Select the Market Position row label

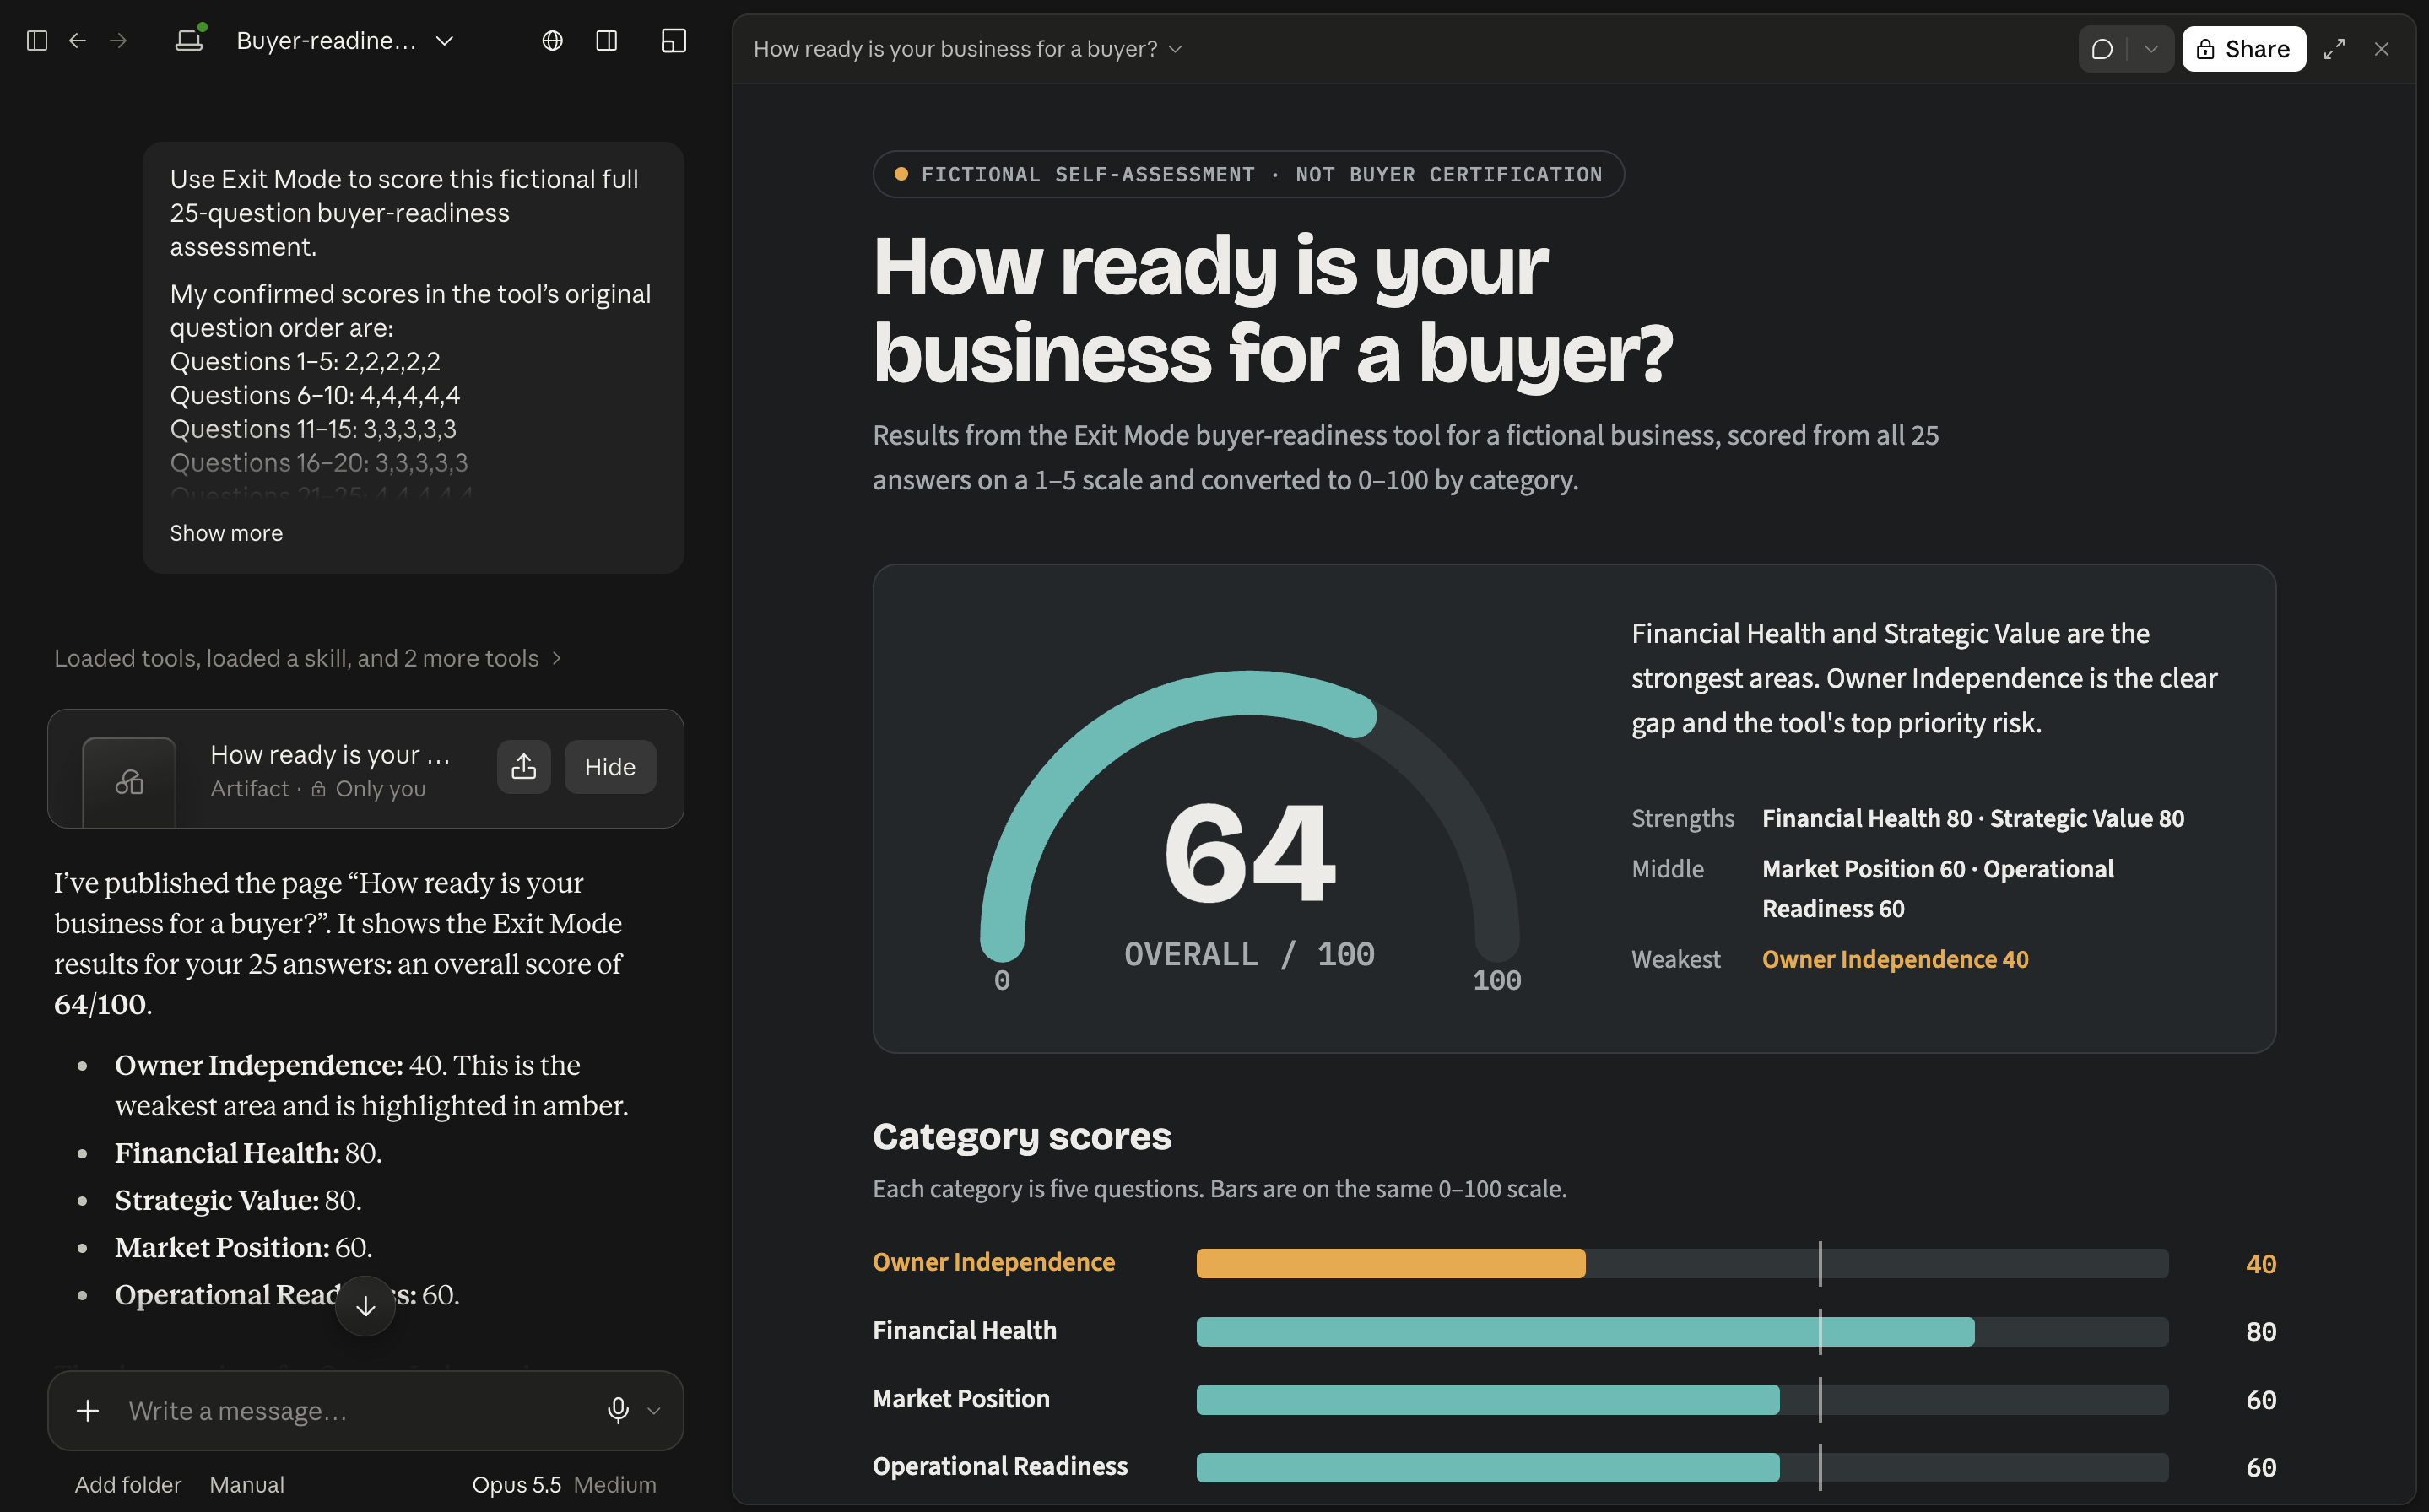click(961, 1398)
